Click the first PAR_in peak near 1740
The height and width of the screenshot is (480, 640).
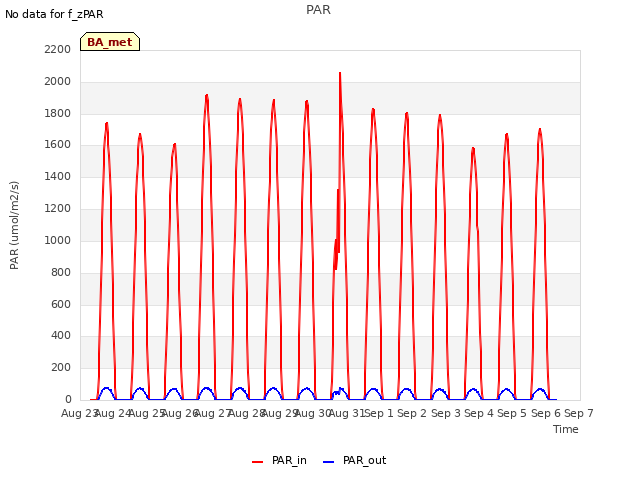click(107, 124)
